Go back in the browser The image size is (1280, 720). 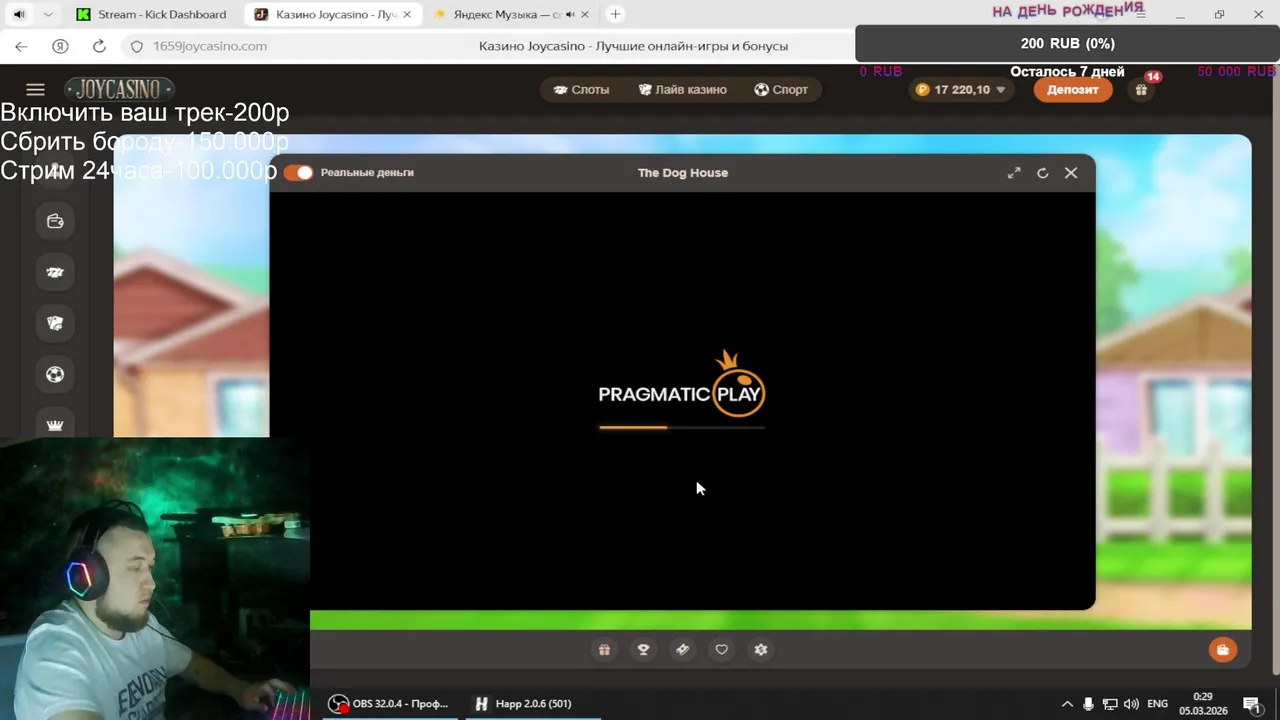coord(21,46)
